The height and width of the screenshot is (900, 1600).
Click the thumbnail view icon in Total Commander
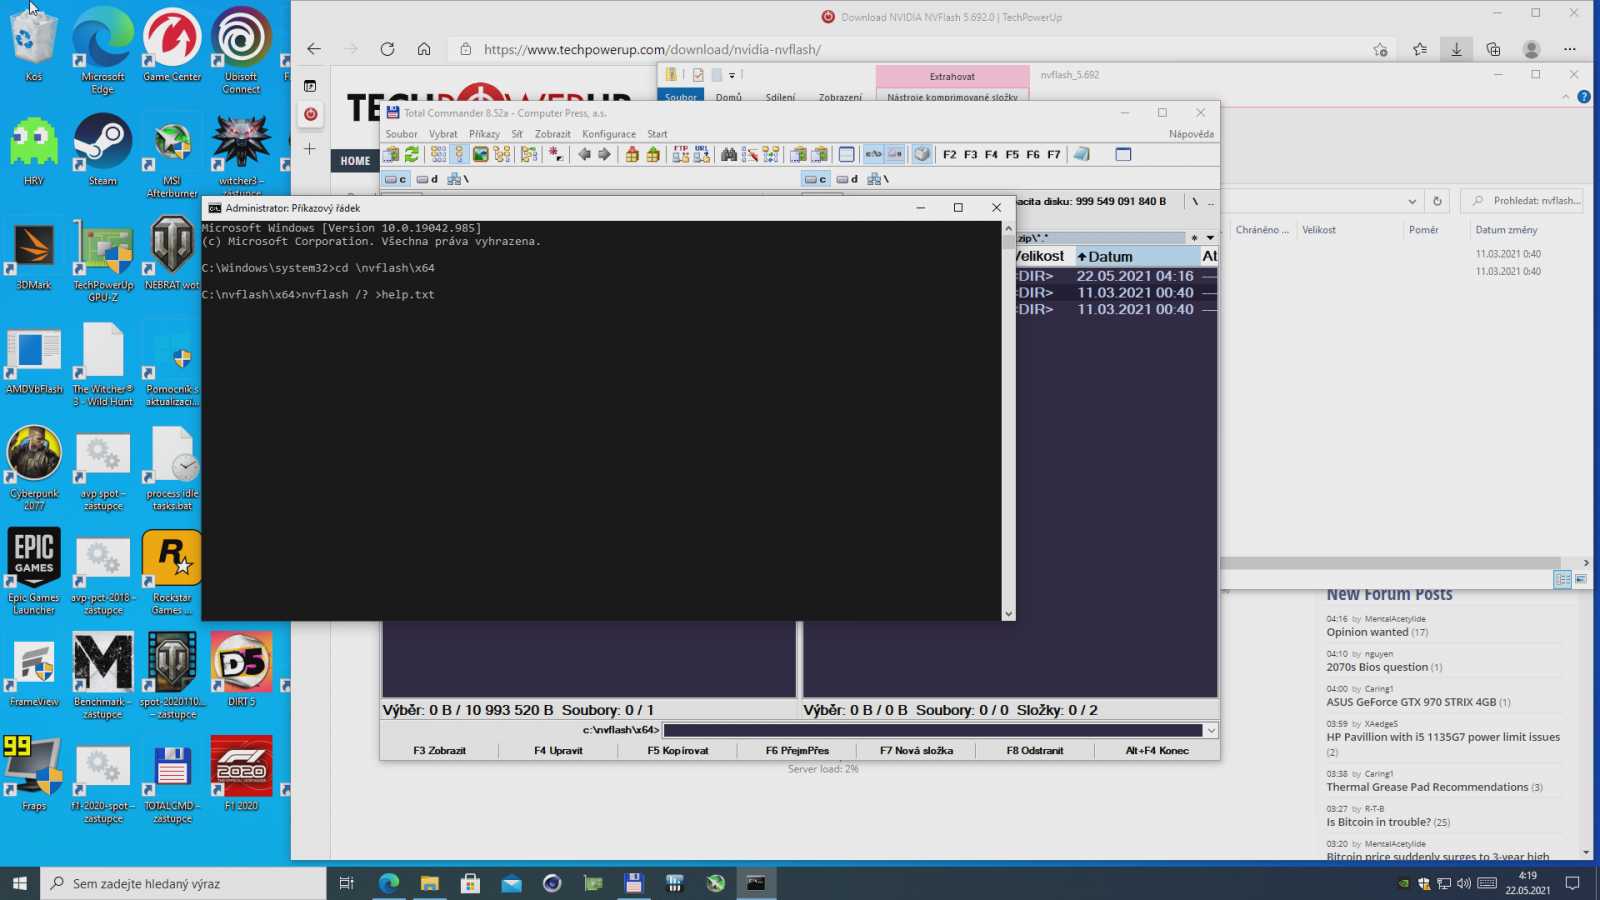(x=480, y=154)
